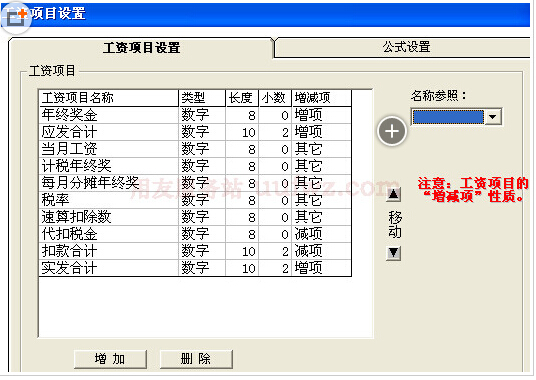This screenshot has width=536, height=380.
Task: Click the decimal 2 cell of 实发合计
Action: (275, 268)
